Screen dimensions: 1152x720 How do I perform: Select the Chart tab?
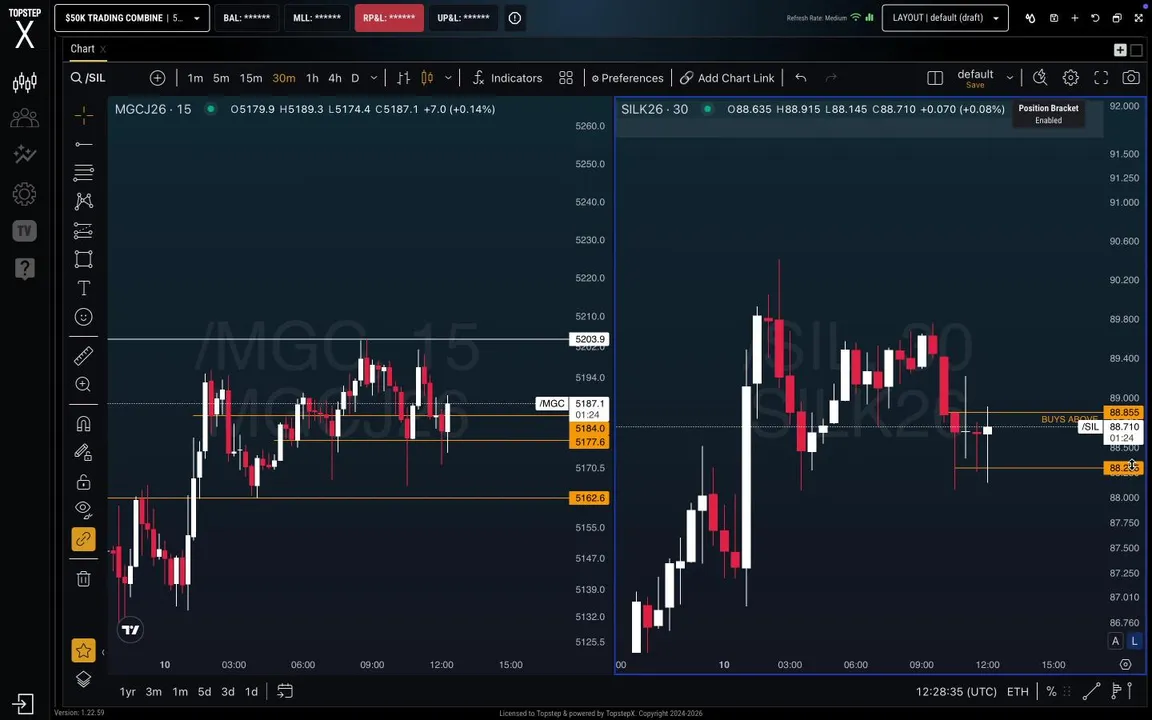[x=82, y=48]
